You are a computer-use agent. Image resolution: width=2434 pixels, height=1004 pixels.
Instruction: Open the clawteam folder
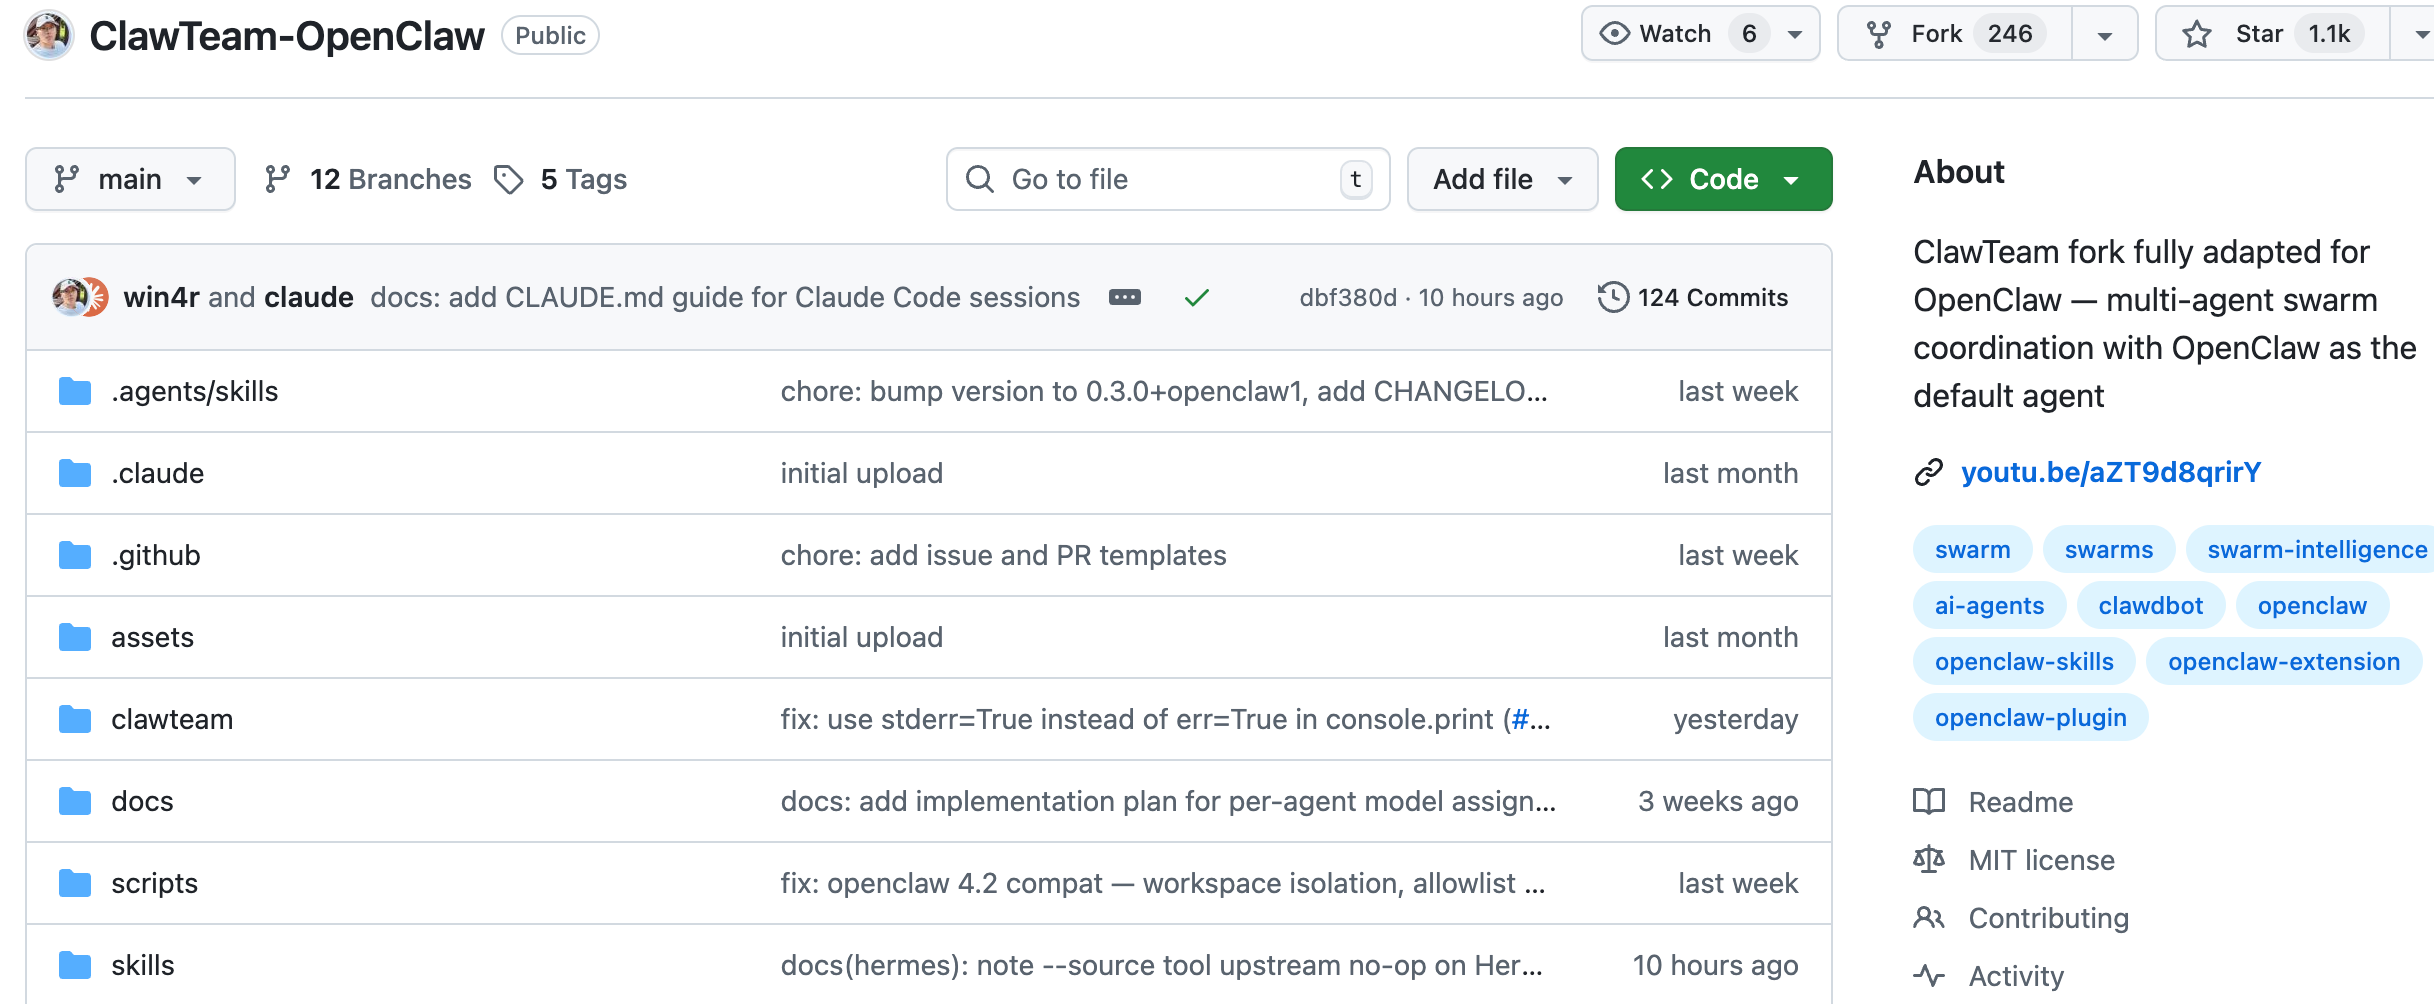[x=172, y=719]
